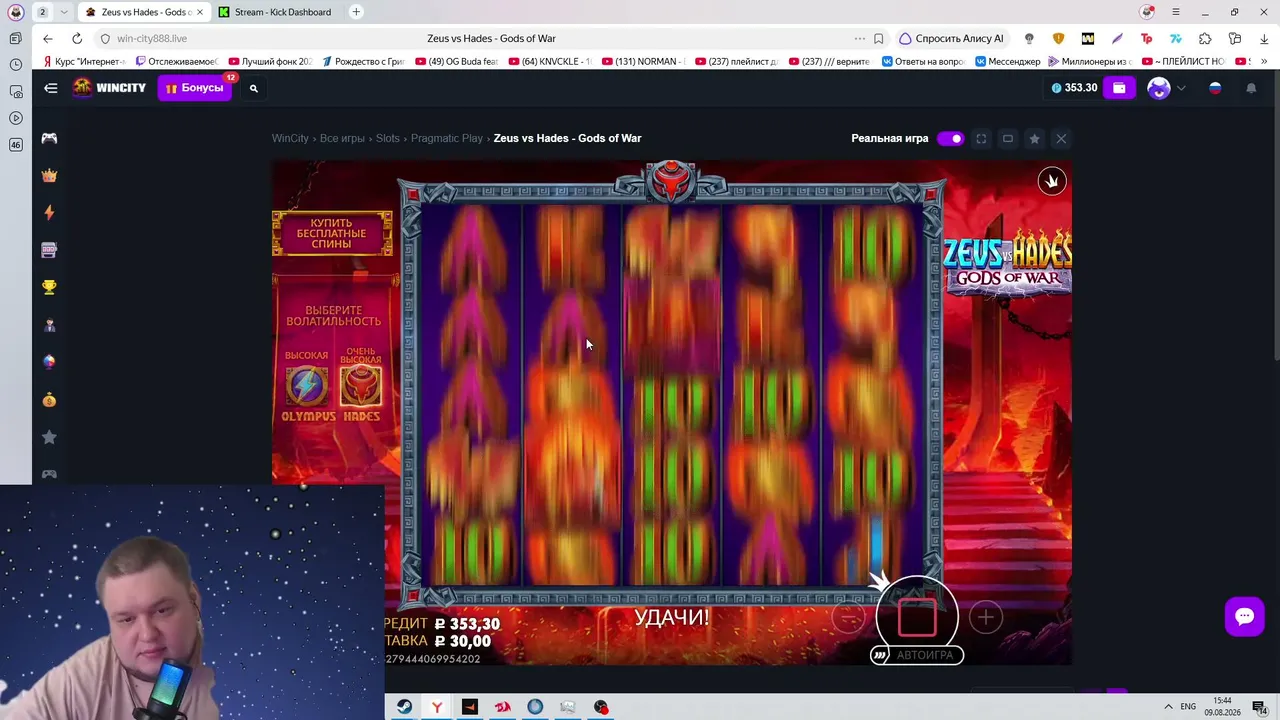1280x720 pixels.
Task: Open the user avatar profile
Action: pos(1159,88)
